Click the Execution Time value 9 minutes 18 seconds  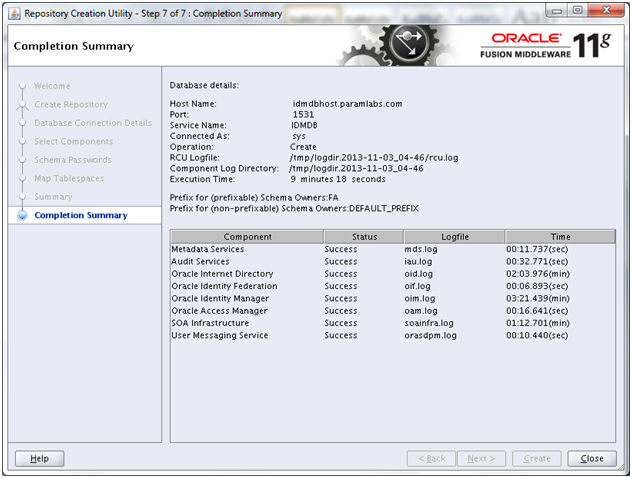(x=338, y=179)
